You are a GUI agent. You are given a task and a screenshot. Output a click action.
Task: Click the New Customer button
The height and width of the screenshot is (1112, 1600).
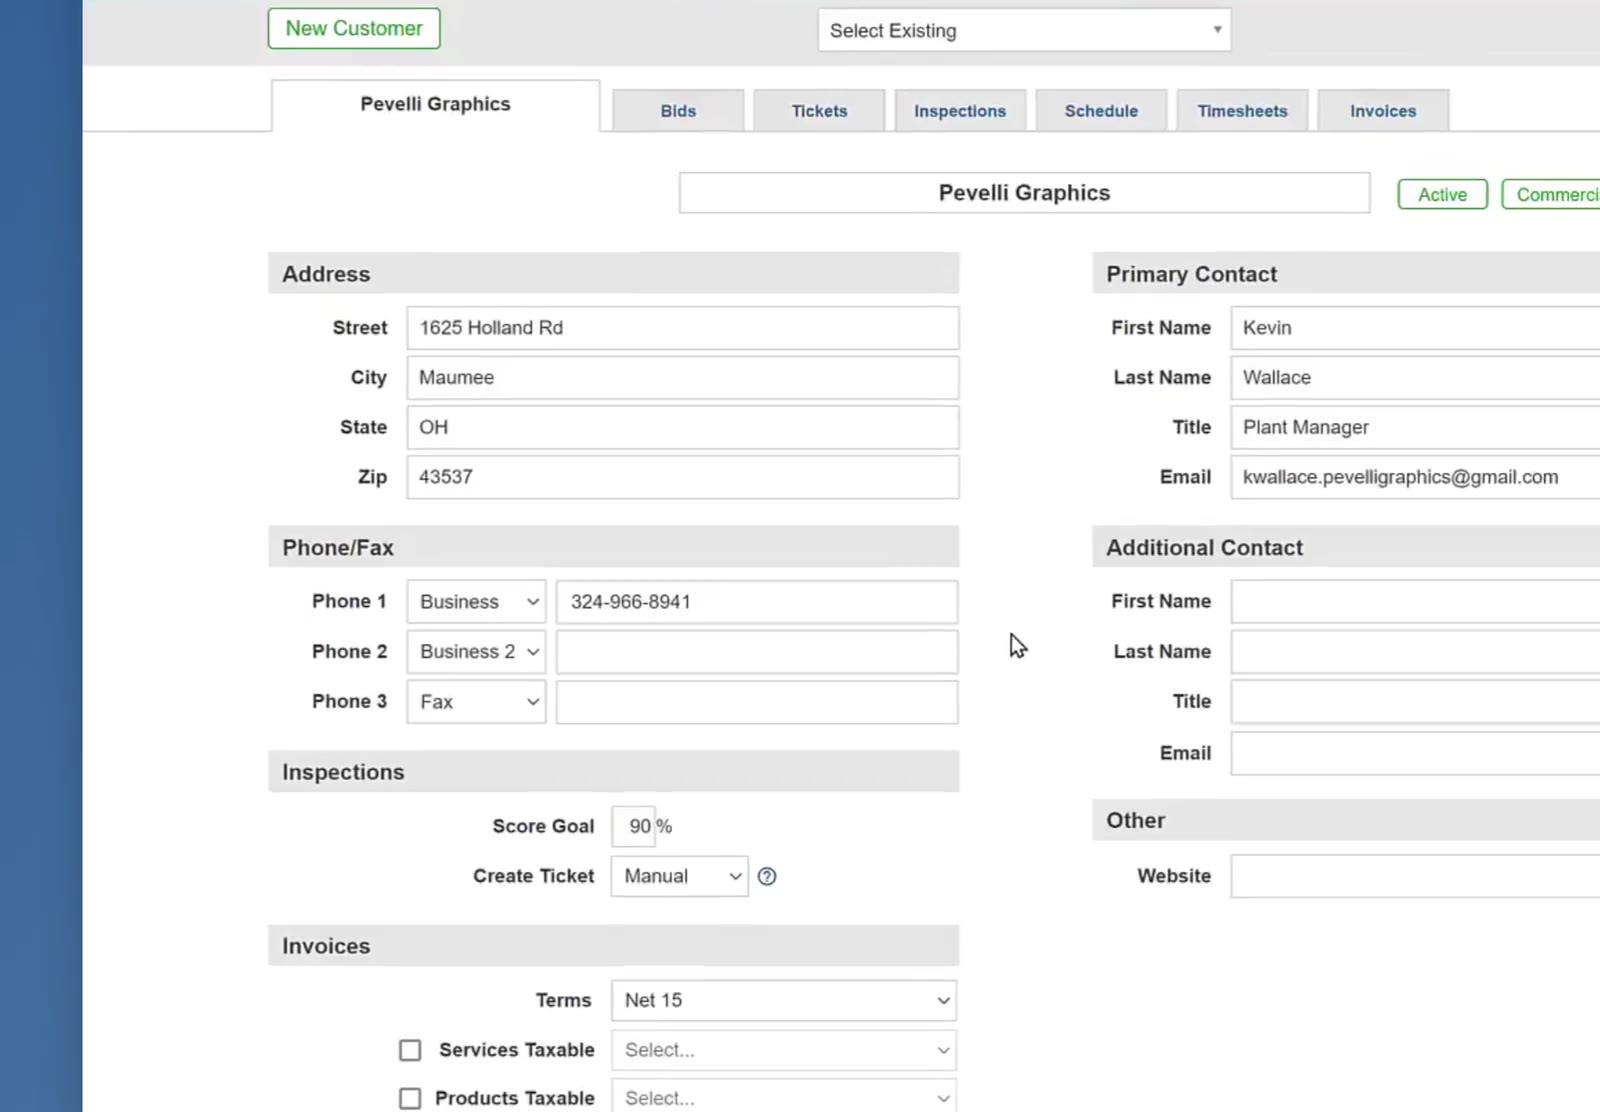click(x=354, y=28)
